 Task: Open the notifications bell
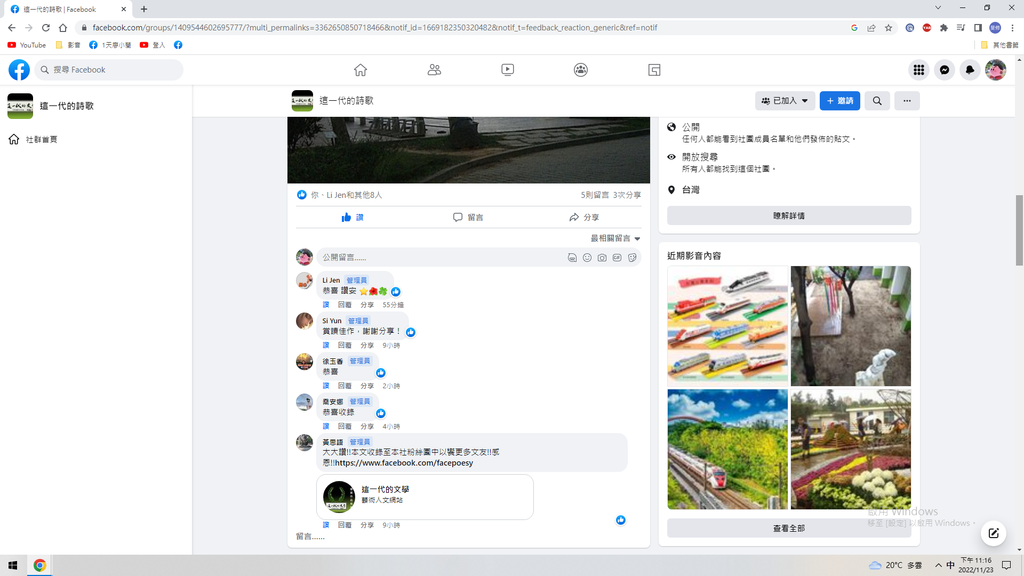tap(970, 70)
